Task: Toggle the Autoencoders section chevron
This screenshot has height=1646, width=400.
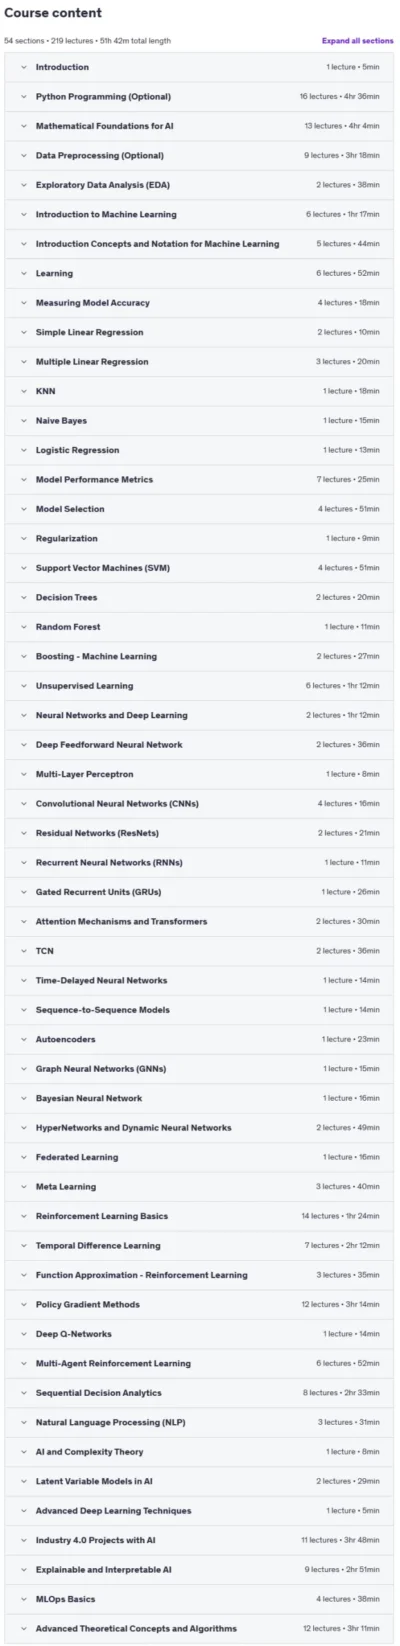Action: (x=24, y=1039)
